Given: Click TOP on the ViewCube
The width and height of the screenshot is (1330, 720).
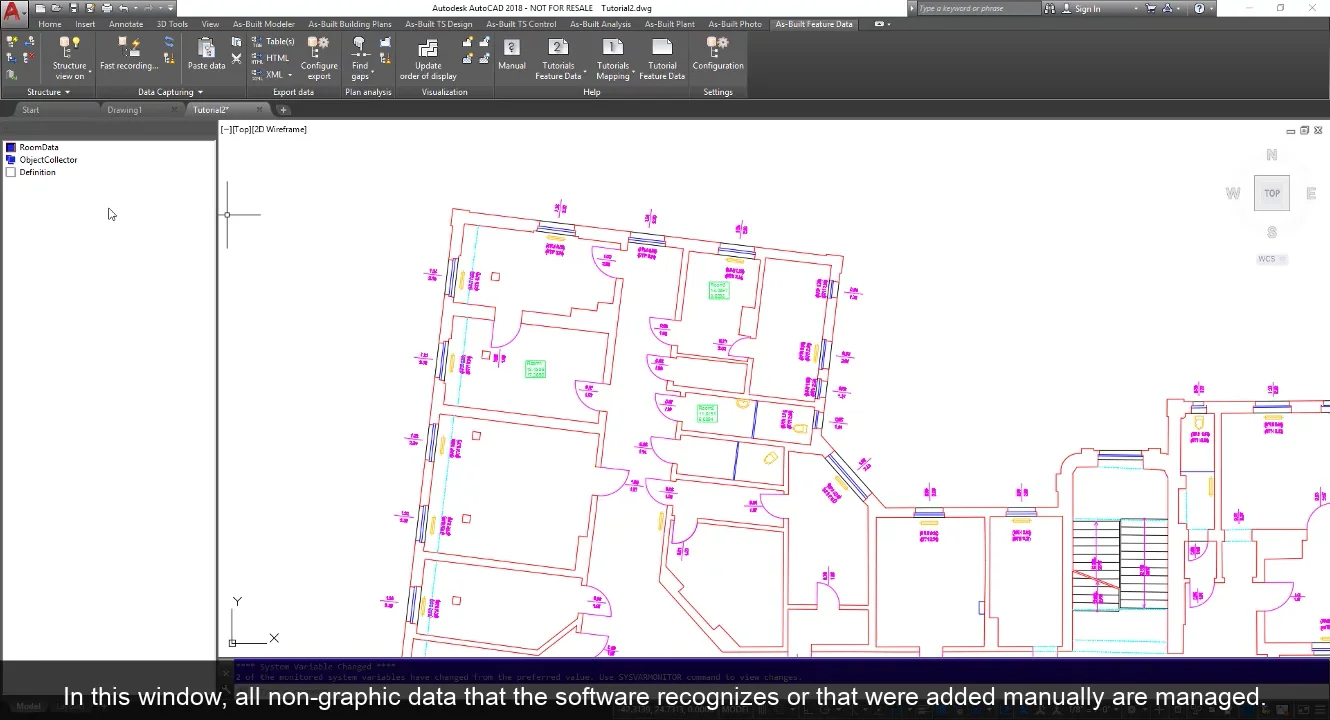Looking at the screenshot, I should click(1271, 192).
